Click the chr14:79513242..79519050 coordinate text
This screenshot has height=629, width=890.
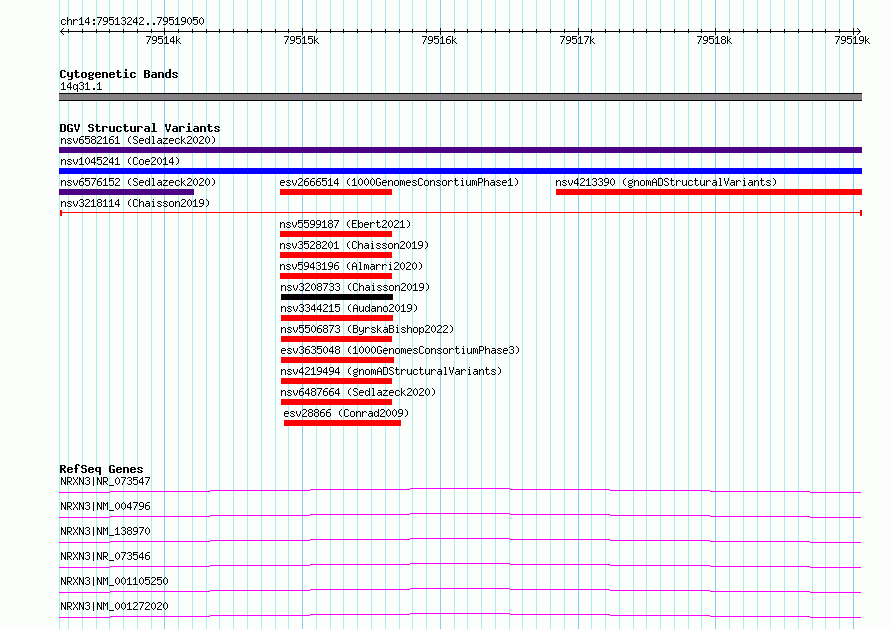tap(132, 22)
